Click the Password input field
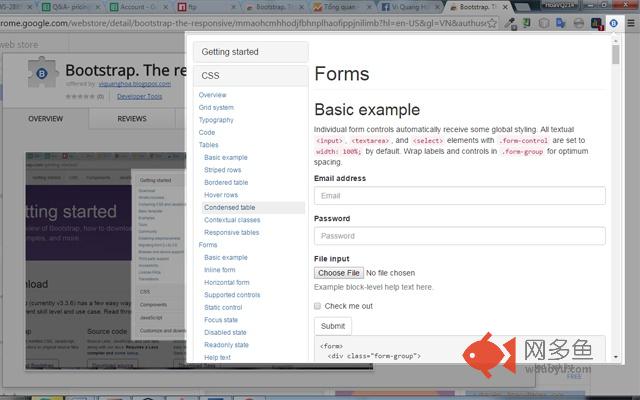Image resolution: width=640 pixels, height=400 pixels. pyautogui.click(x=460, y=236)
